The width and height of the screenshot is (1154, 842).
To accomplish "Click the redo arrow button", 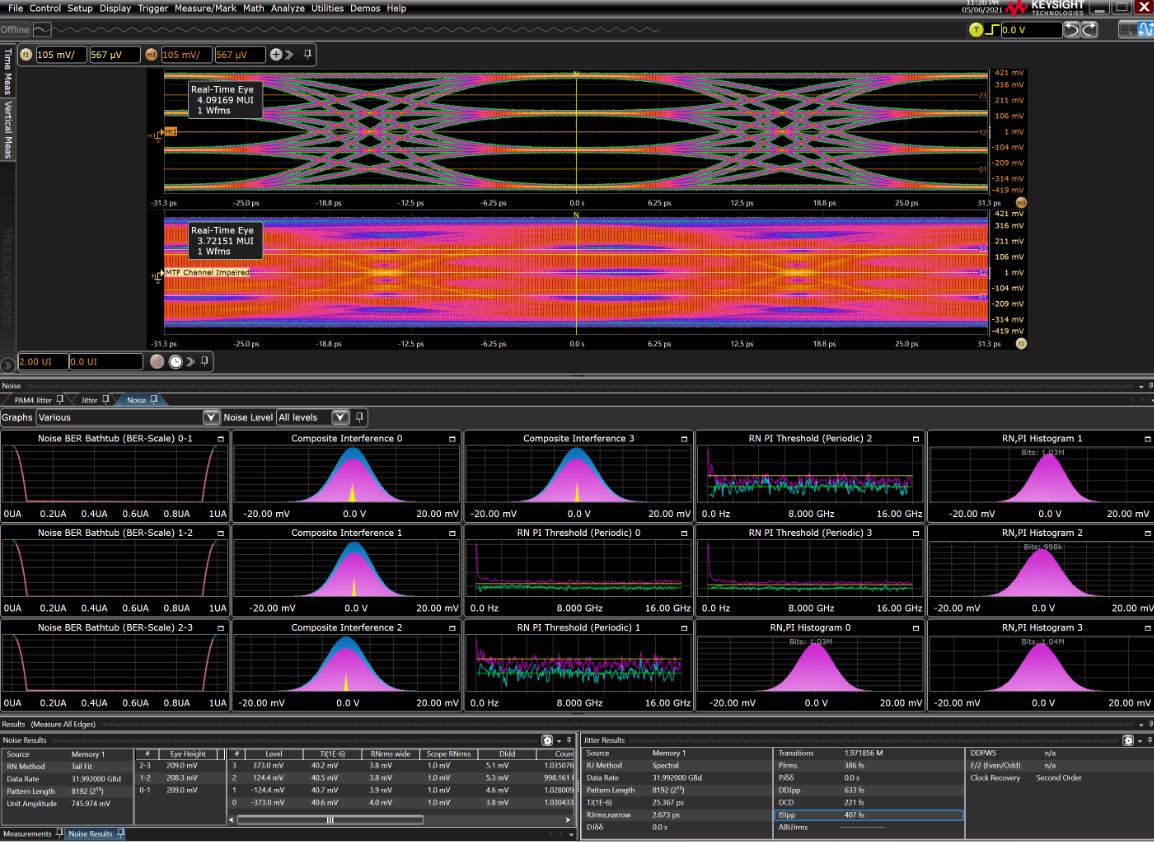I will point(1089,29).
